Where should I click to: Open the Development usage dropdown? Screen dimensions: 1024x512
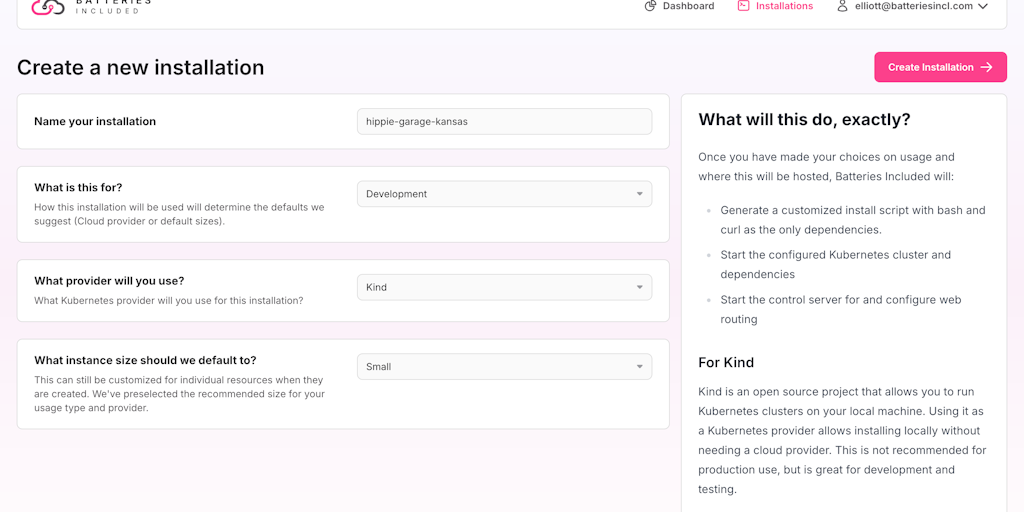(x=504, y=194)
